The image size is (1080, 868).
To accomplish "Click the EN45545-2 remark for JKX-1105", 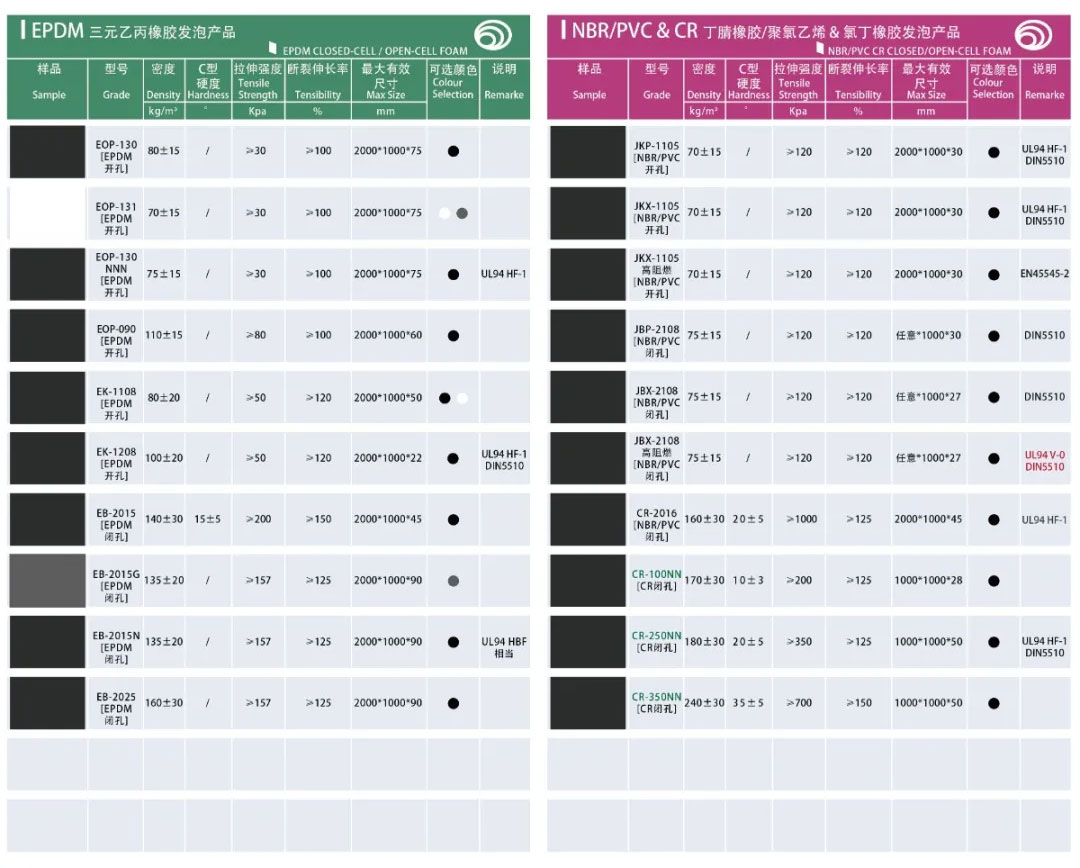I will [1044, 273].
